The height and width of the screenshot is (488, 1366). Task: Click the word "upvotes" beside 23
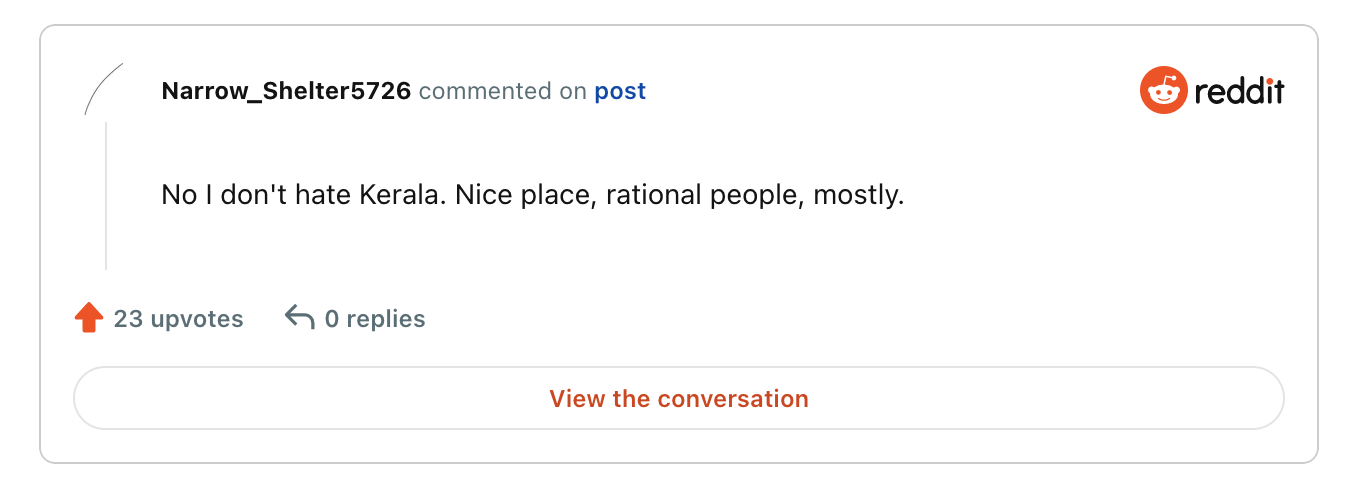pyautogui.click(x=197, y=319)
